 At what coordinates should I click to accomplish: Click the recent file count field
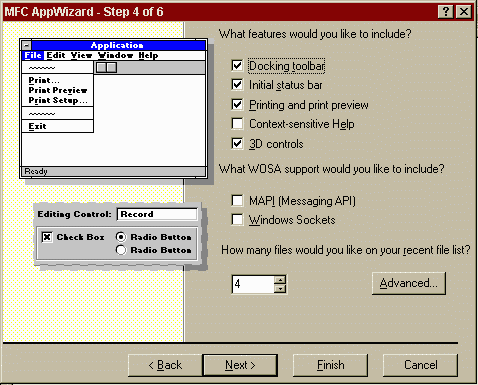pos(253,284)
